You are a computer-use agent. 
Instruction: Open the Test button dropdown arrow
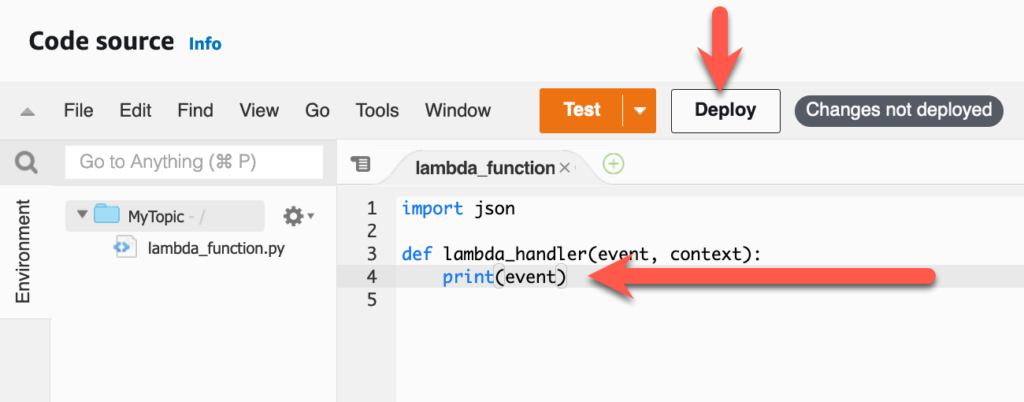[639, 111]
